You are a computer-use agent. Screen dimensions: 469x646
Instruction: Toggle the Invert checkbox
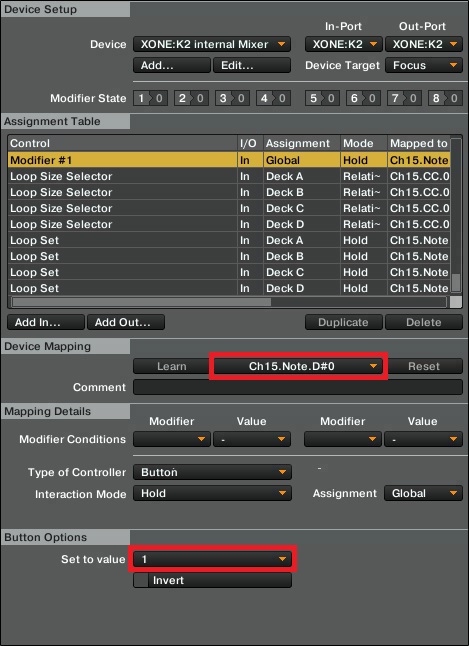tap(141, 580)
